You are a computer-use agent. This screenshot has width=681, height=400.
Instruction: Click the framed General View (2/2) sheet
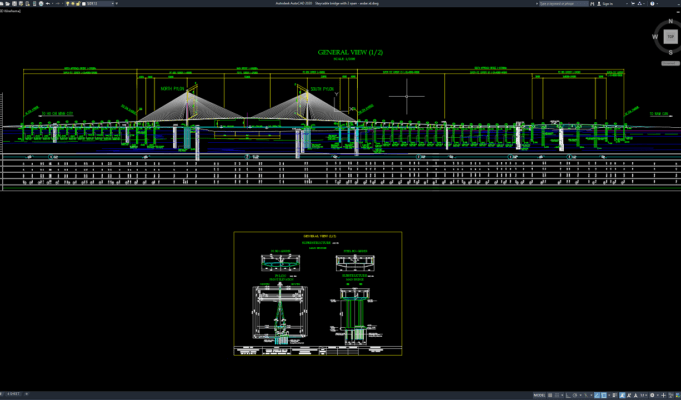[318, 294]
